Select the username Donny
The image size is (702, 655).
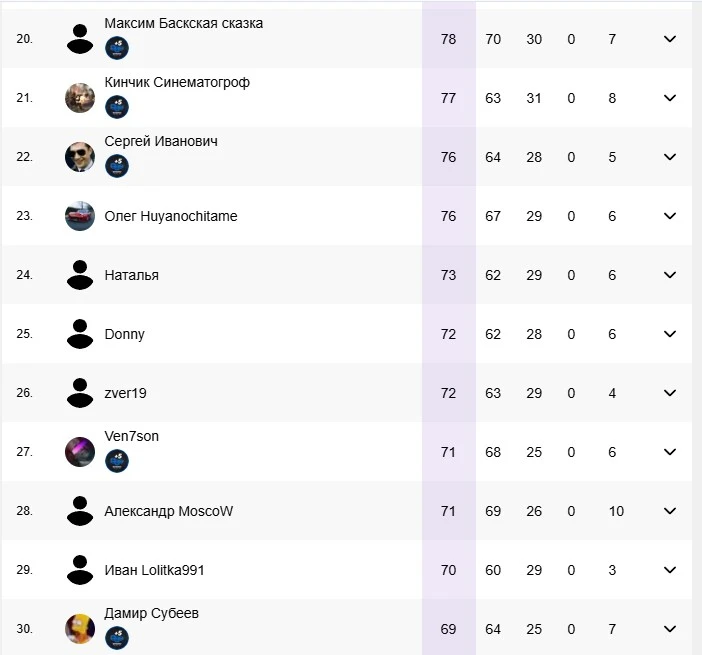click(124, 334)
